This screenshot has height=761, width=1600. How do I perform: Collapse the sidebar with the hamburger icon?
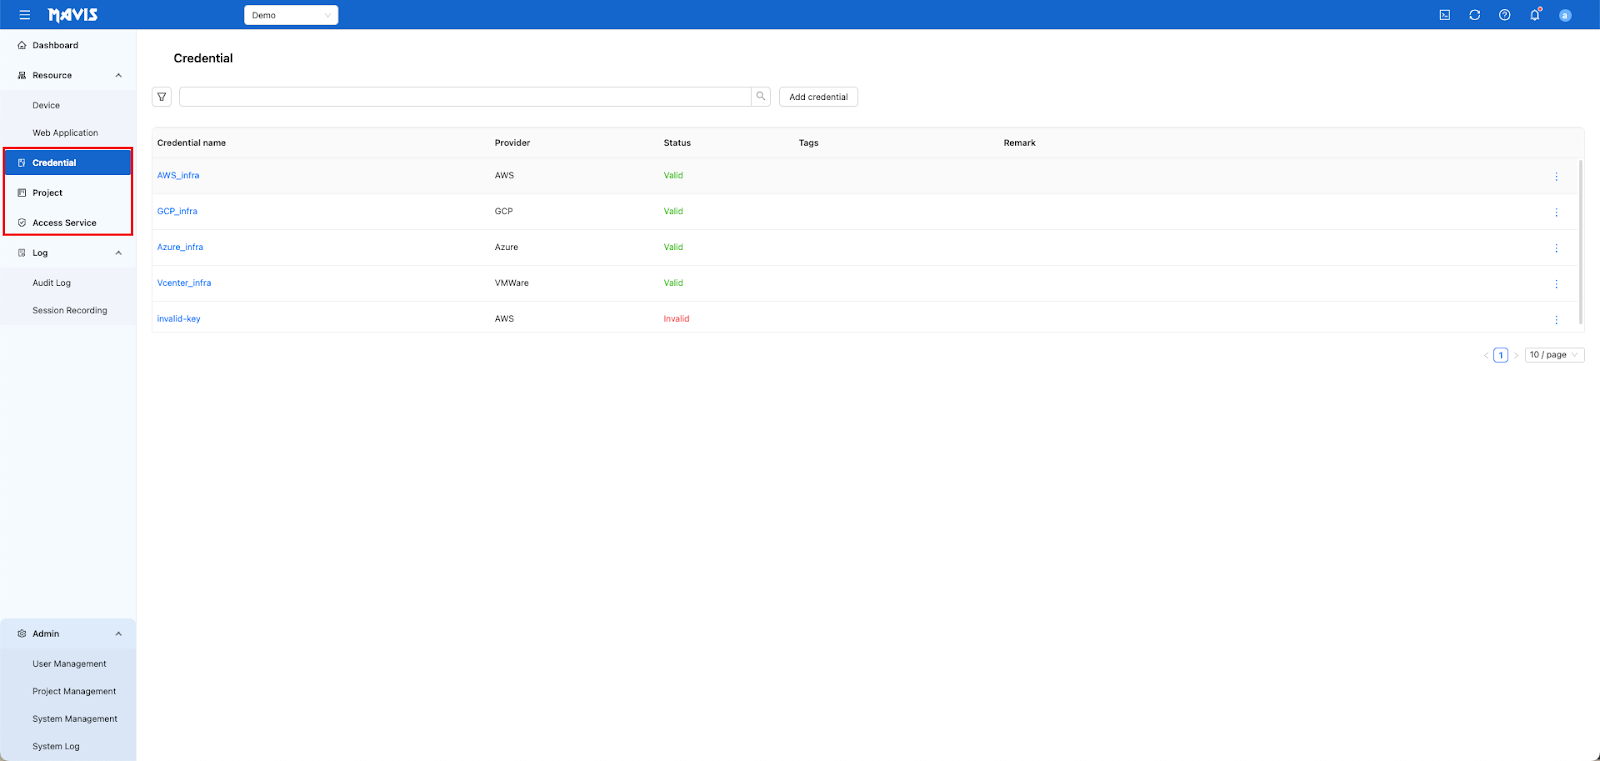coord(24,15)
